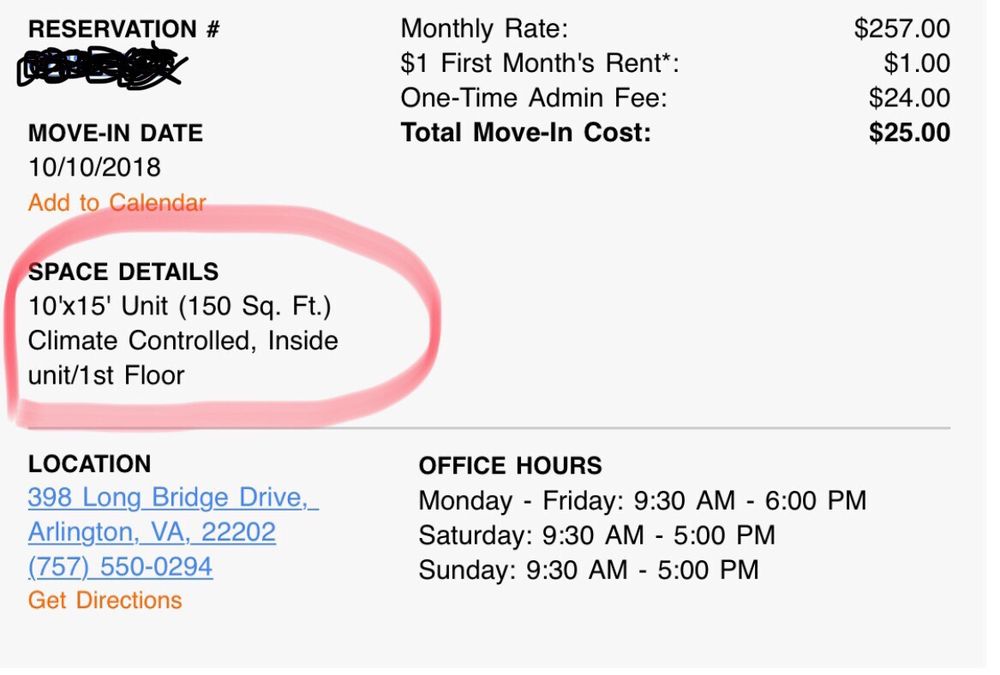The width and height of the screenshot is (1000, 675).
Task: Call the (757) 550-0294 phone number
Action: click(x=120, y=567)
